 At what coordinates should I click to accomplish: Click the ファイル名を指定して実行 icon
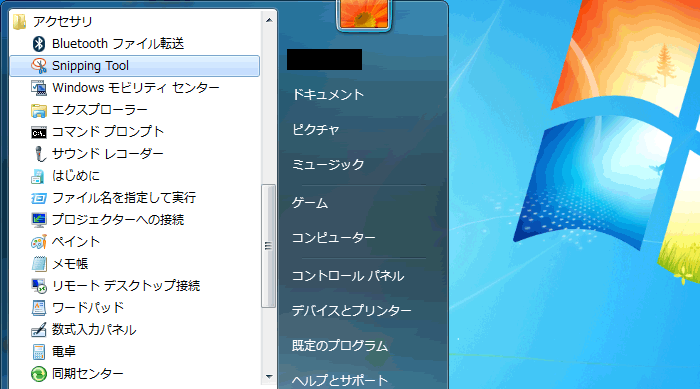[x=39, y=198]
